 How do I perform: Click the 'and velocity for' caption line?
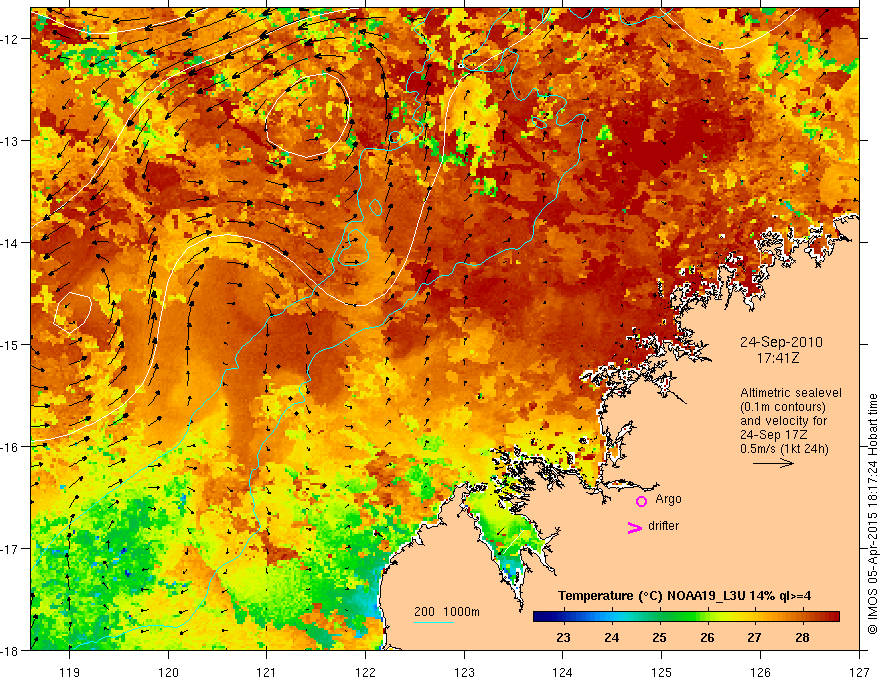click(783, 421)
